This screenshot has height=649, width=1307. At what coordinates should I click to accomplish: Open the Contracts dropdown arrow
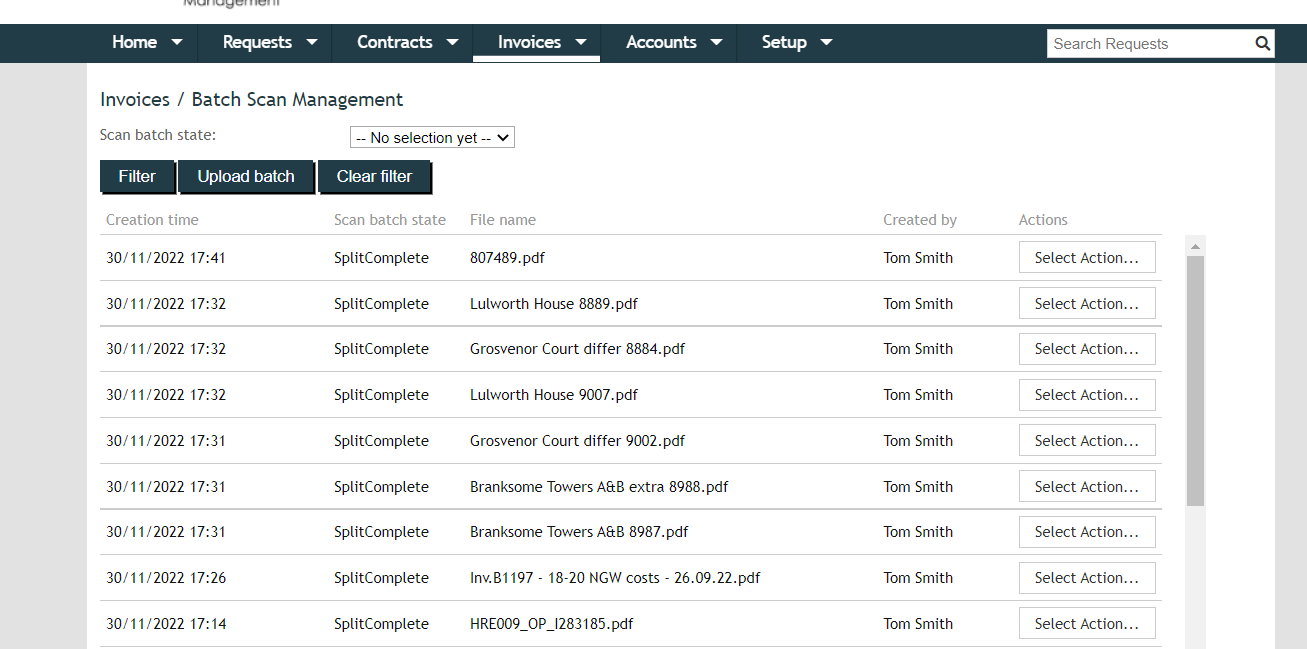point(452,43)
